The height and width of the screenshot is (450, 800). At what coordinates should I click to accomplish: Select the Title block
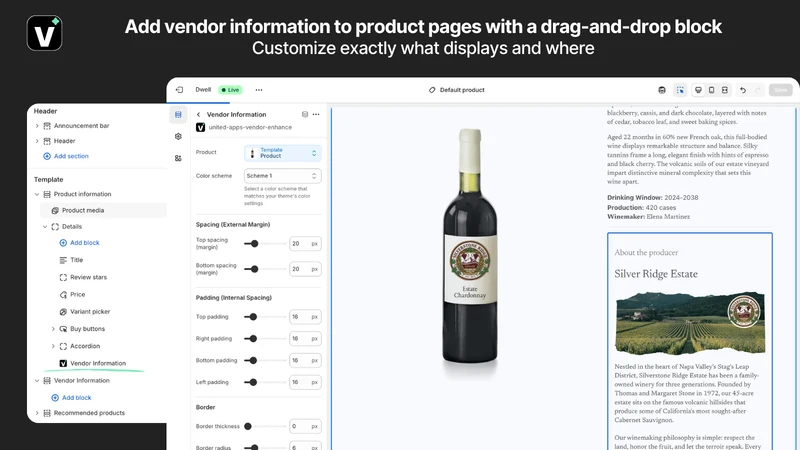point(77,260)
